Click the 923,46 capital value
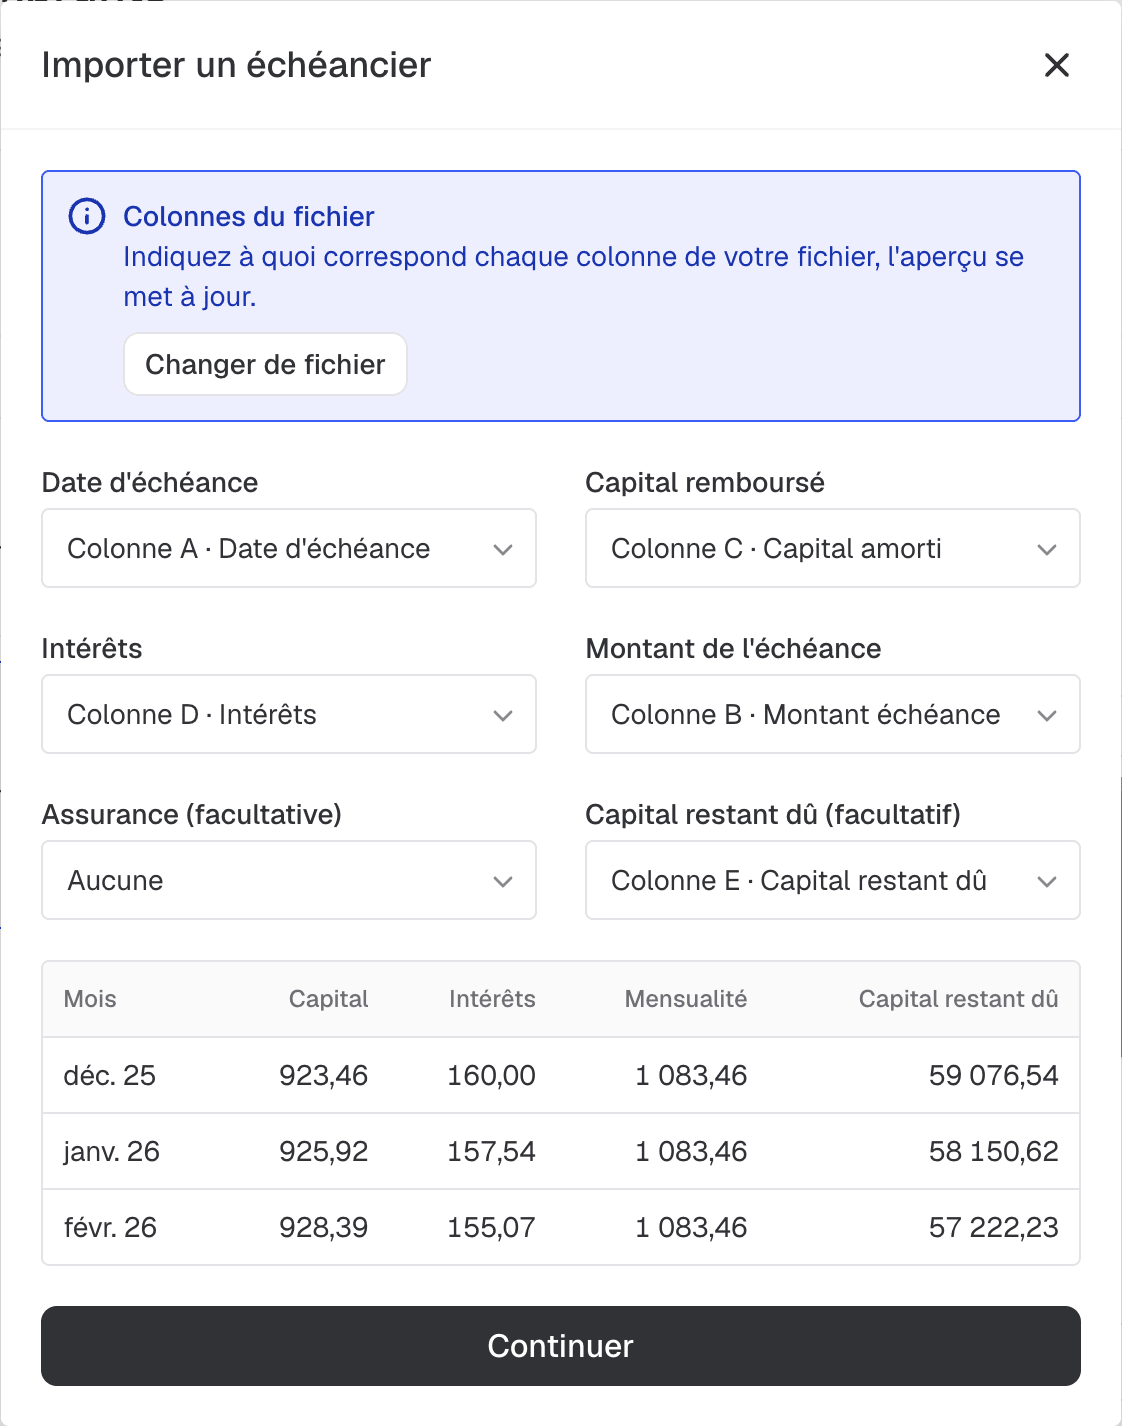The height and width of the screenshot is (1426, 1122). click(x=324, y=1075)
